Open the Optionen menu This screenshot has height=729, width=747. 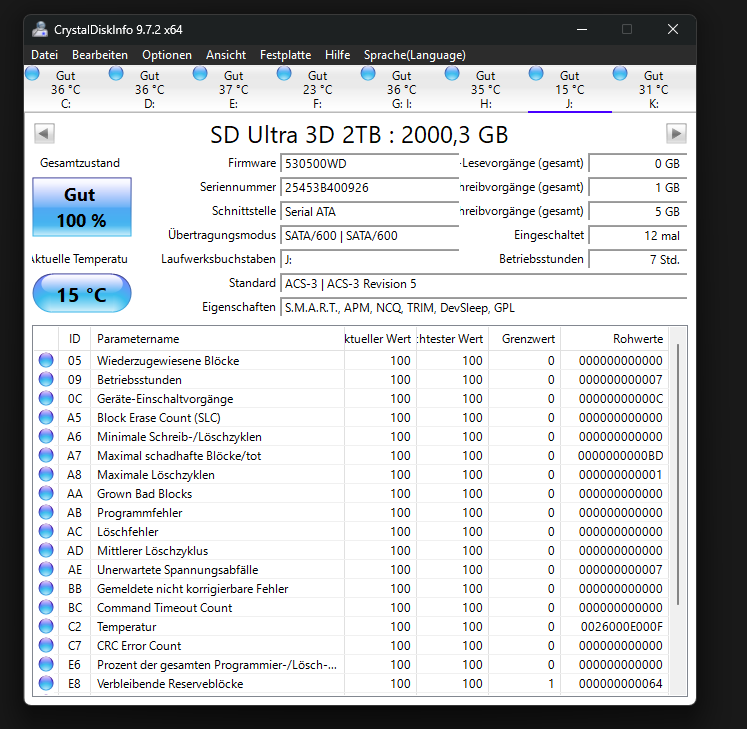point(167,55)
